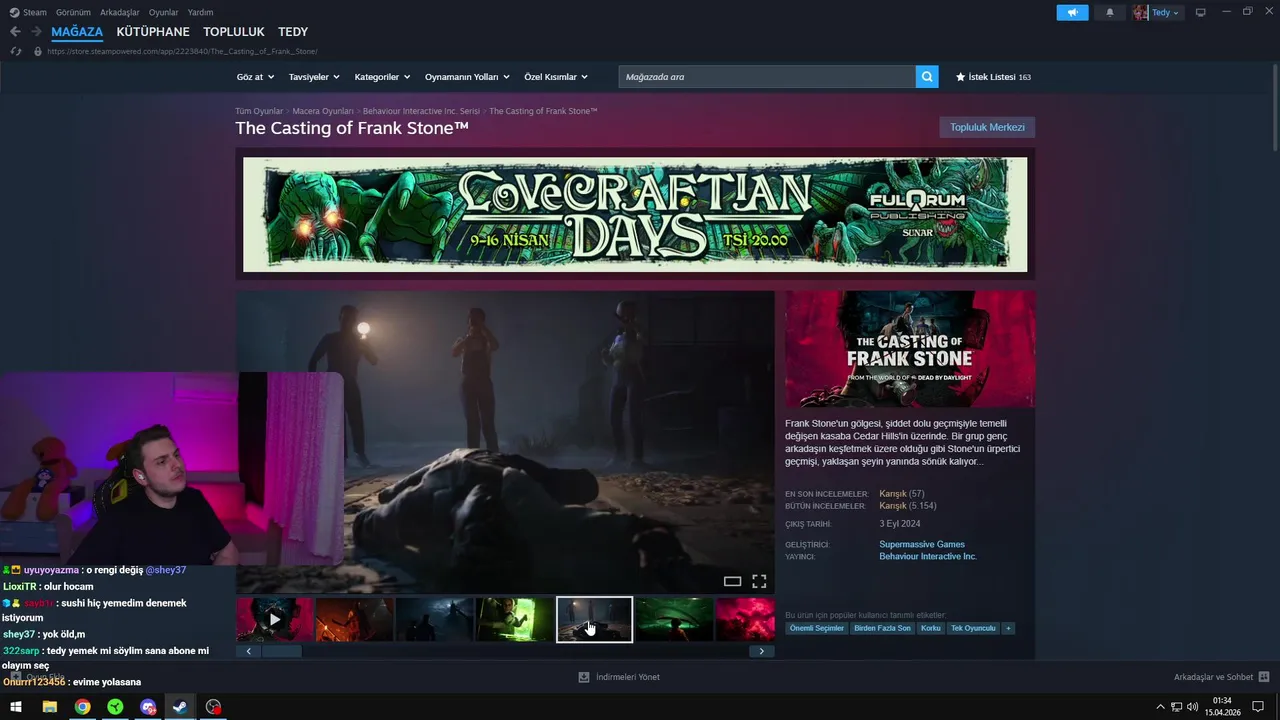The image size is (1280, 720).
Task: Switch to the KÜTÜPHANE tab
Action: [x=153, y=32]
